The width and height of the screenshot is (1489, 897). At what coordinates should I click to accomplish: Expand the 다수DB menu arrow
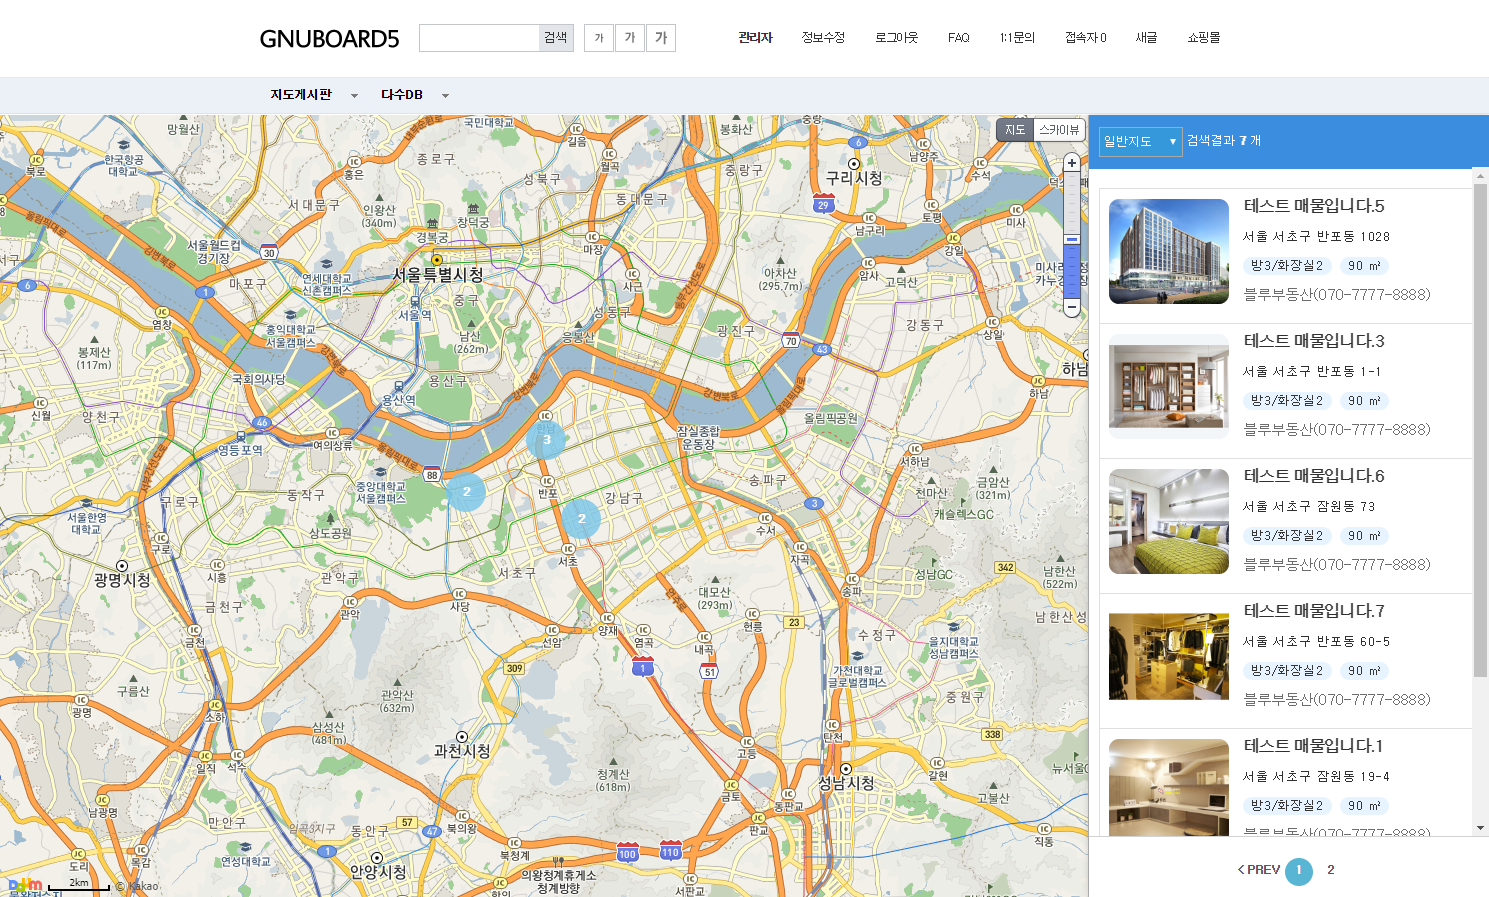click(x=445, y=96)
